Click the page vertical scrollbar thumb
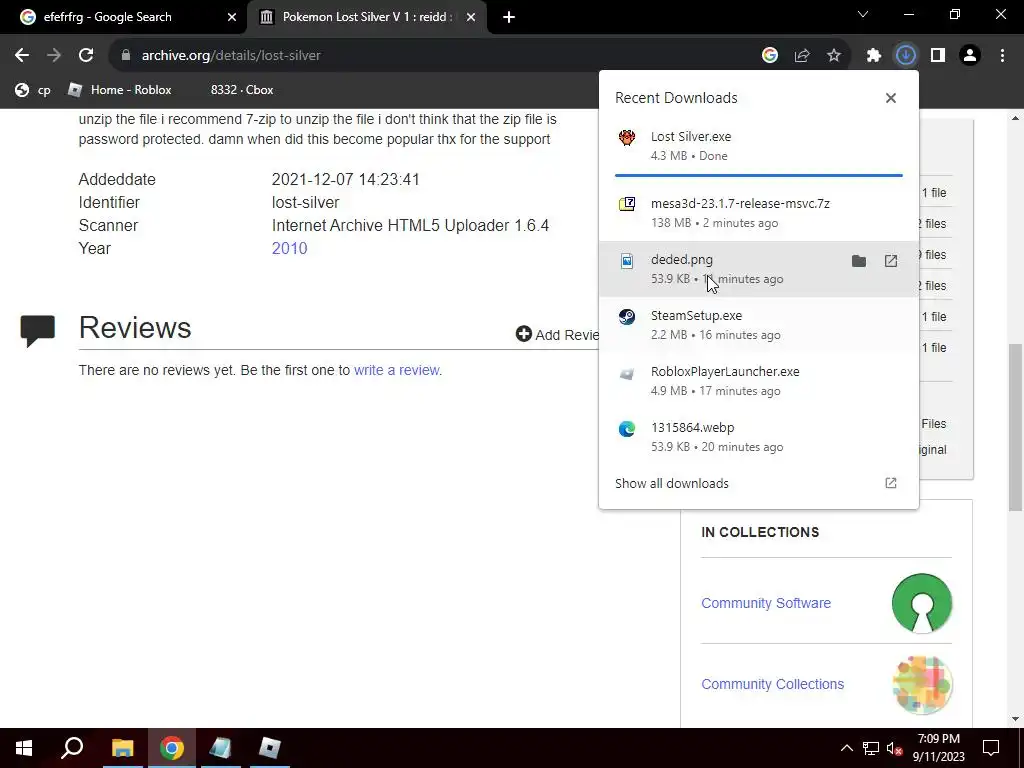This screenshot has height=768, width=1024. point(1015,428)
